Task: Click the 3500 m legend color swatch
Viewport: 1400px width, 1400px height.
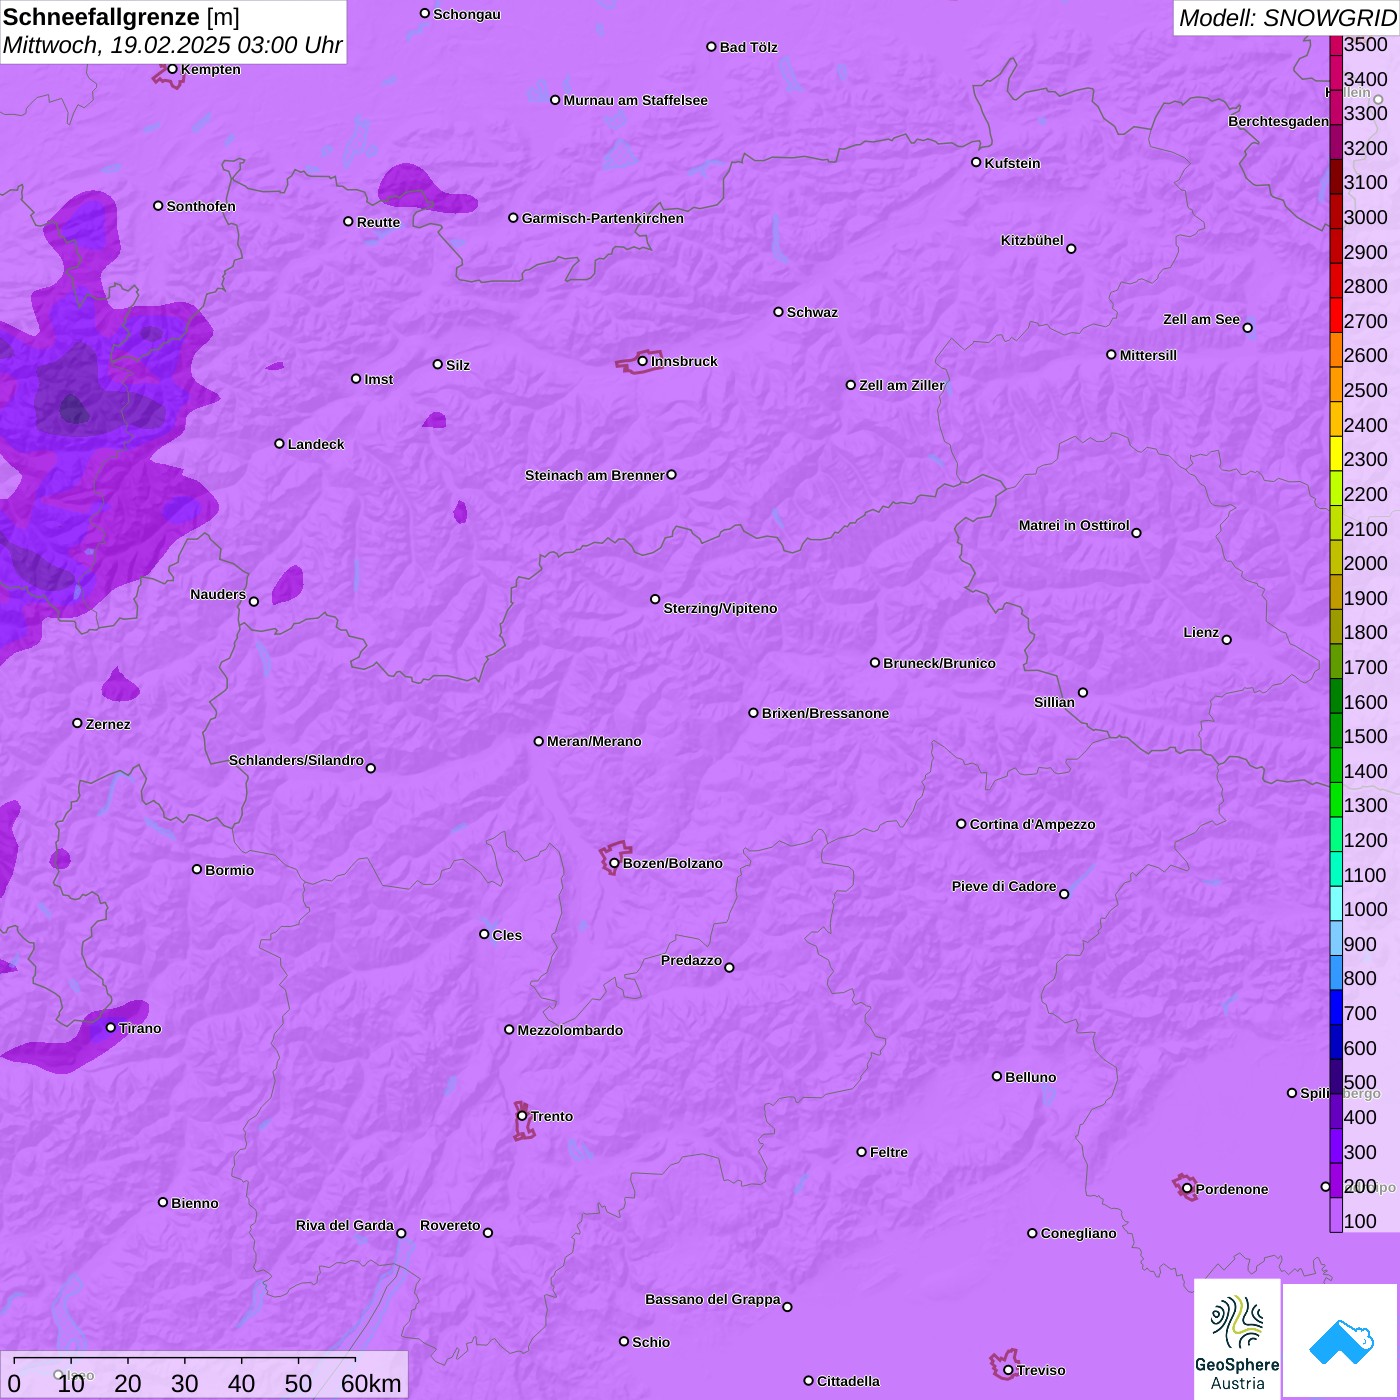Action: click(x=1336, y=45)
